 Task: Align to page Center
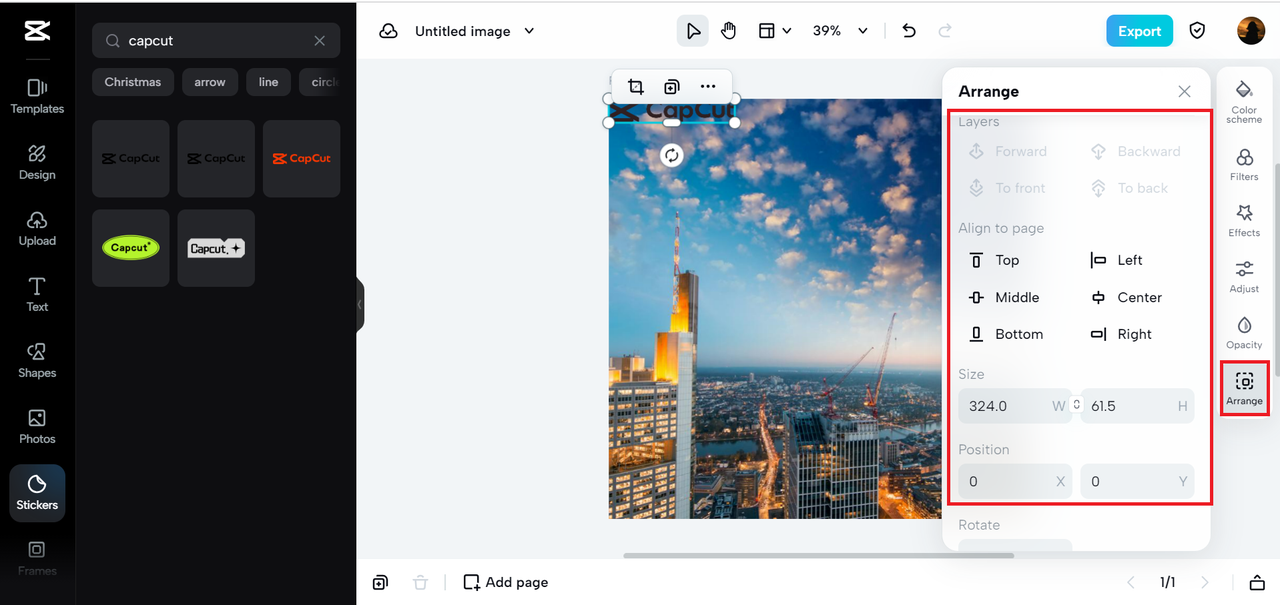click(x=1126, y=298)
